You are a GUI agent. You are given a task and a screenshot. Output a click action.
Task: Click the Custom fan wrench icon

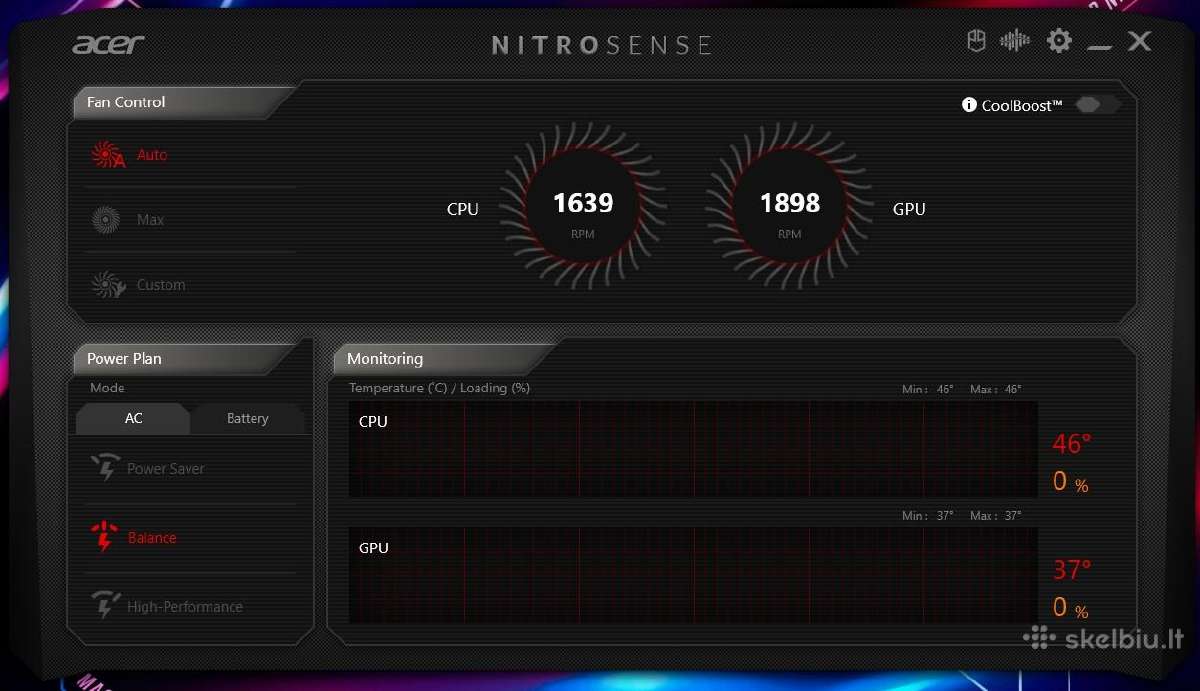pyautogui.click(x=108, y=285)
